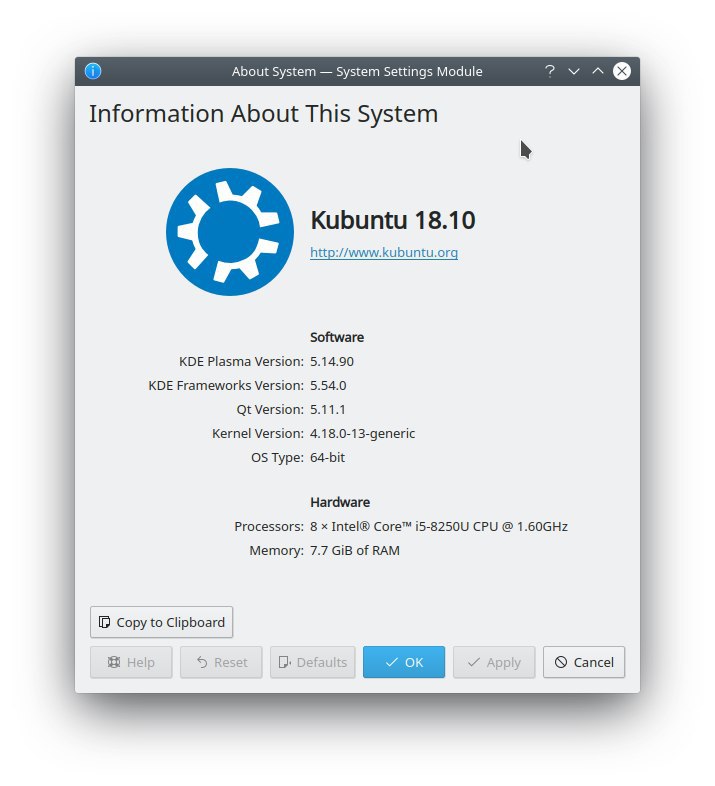Click the OS Type label

pos(277,458)
